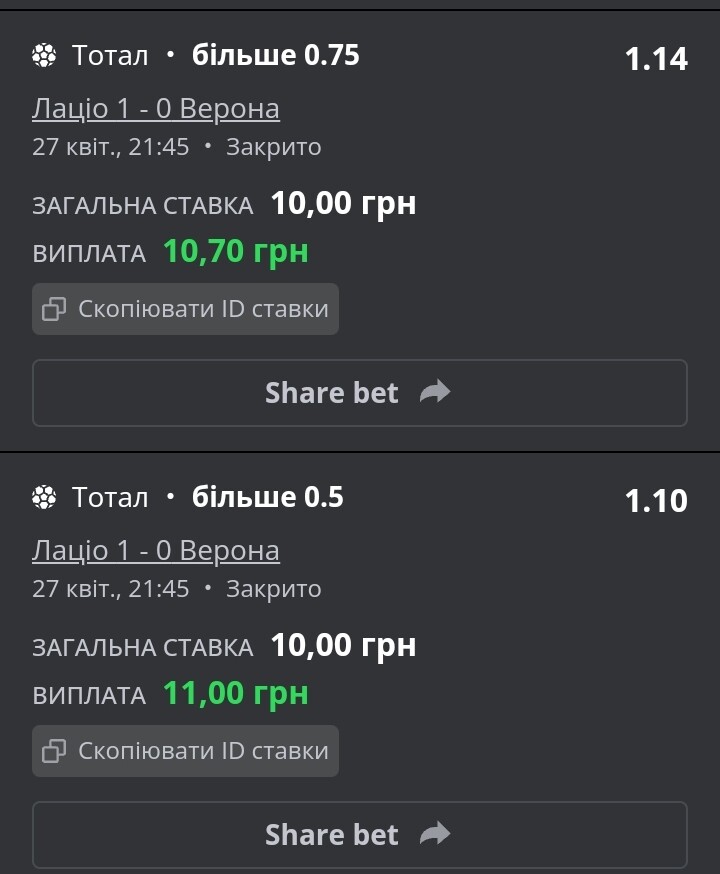Image resolution: width=720 pixels, height=874 pixels.
Task: Click the 1.14 odds value
Action: [656, 59]
